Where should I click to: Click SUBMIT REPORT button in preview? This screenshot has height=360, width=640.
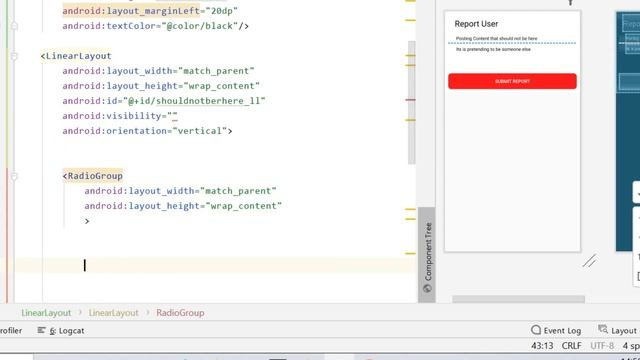[x=512, y=81]
